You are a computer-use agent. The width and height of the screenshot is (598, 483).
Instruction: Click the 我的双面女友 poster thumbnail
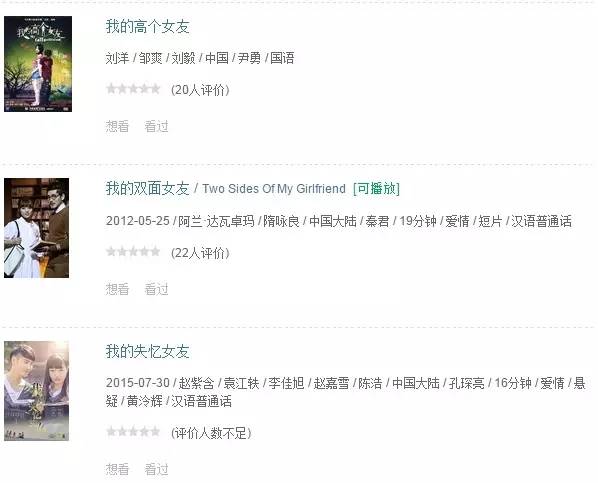[37, 228]
